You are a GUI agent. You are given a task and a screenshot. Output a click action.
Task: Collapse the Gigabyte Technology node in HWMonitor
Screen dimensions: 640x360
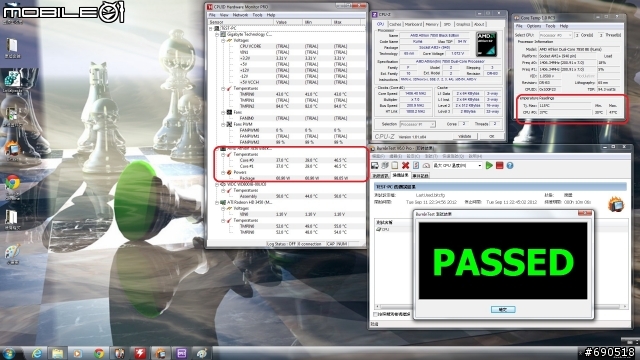point(217,35)
